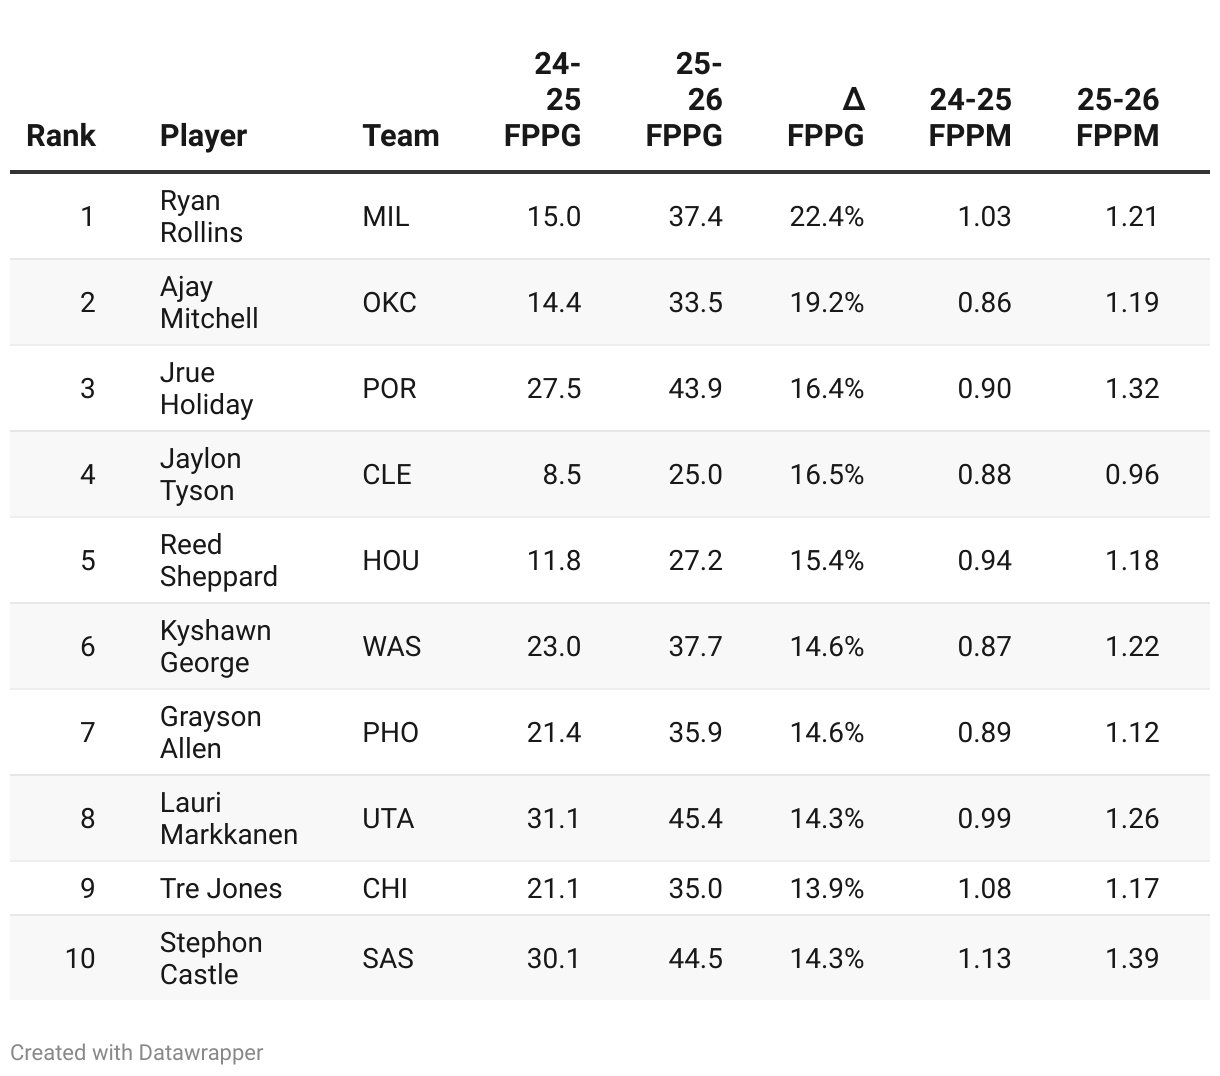Click Jaylon Tyson's team cell CLE
This screenshot has height=1076, width=1220.
coord(387,474)
